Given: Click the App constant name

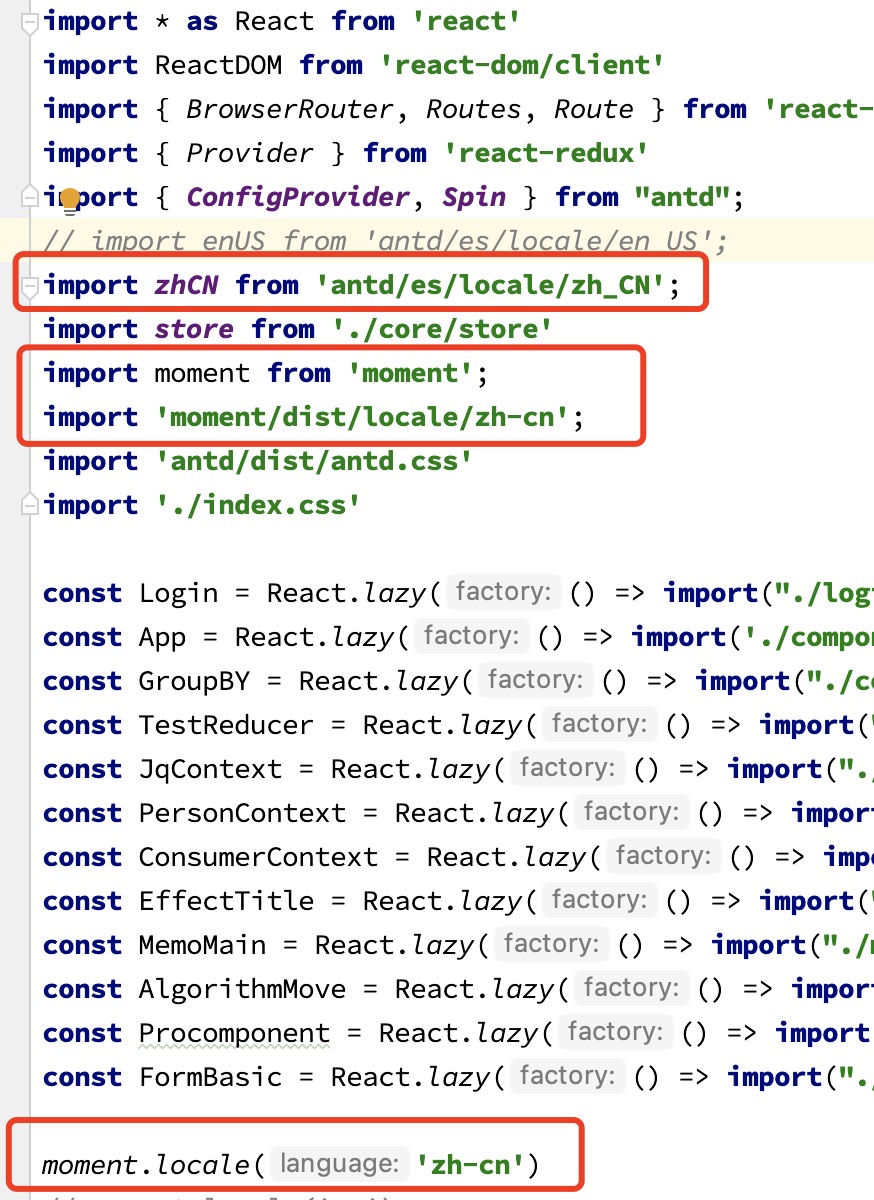Looking at the screenshot, I should coord(162,637).
